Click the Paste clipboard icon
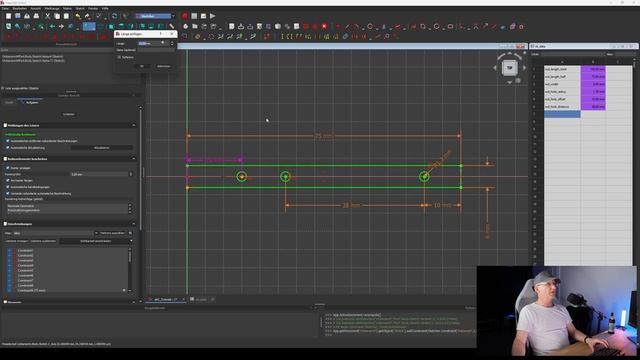Screen dimensions: 640x360 [x=66, y=16]
